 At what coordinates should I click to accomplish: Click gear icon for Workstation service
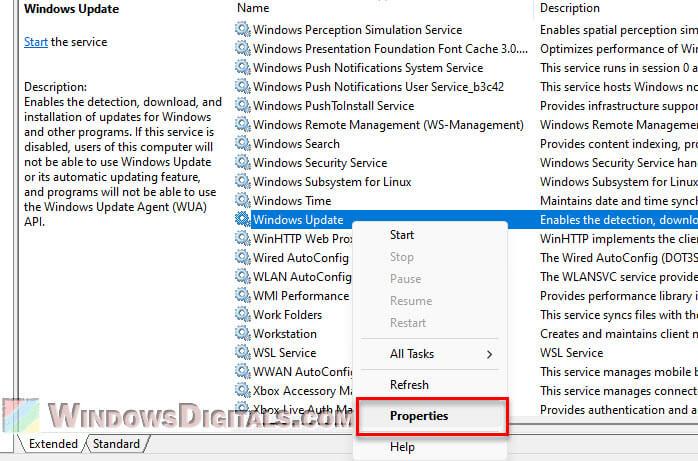click(243, 334)
